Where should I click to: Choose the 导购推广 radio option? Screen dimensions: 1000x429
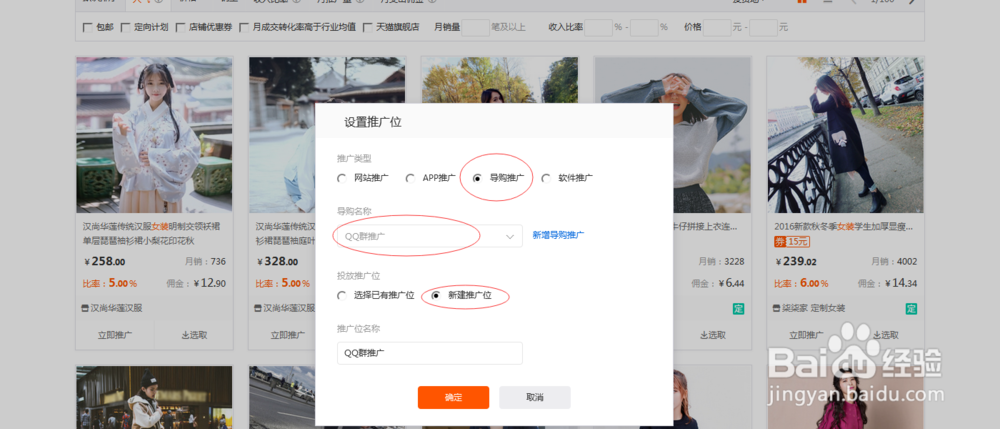coord(477,178)
